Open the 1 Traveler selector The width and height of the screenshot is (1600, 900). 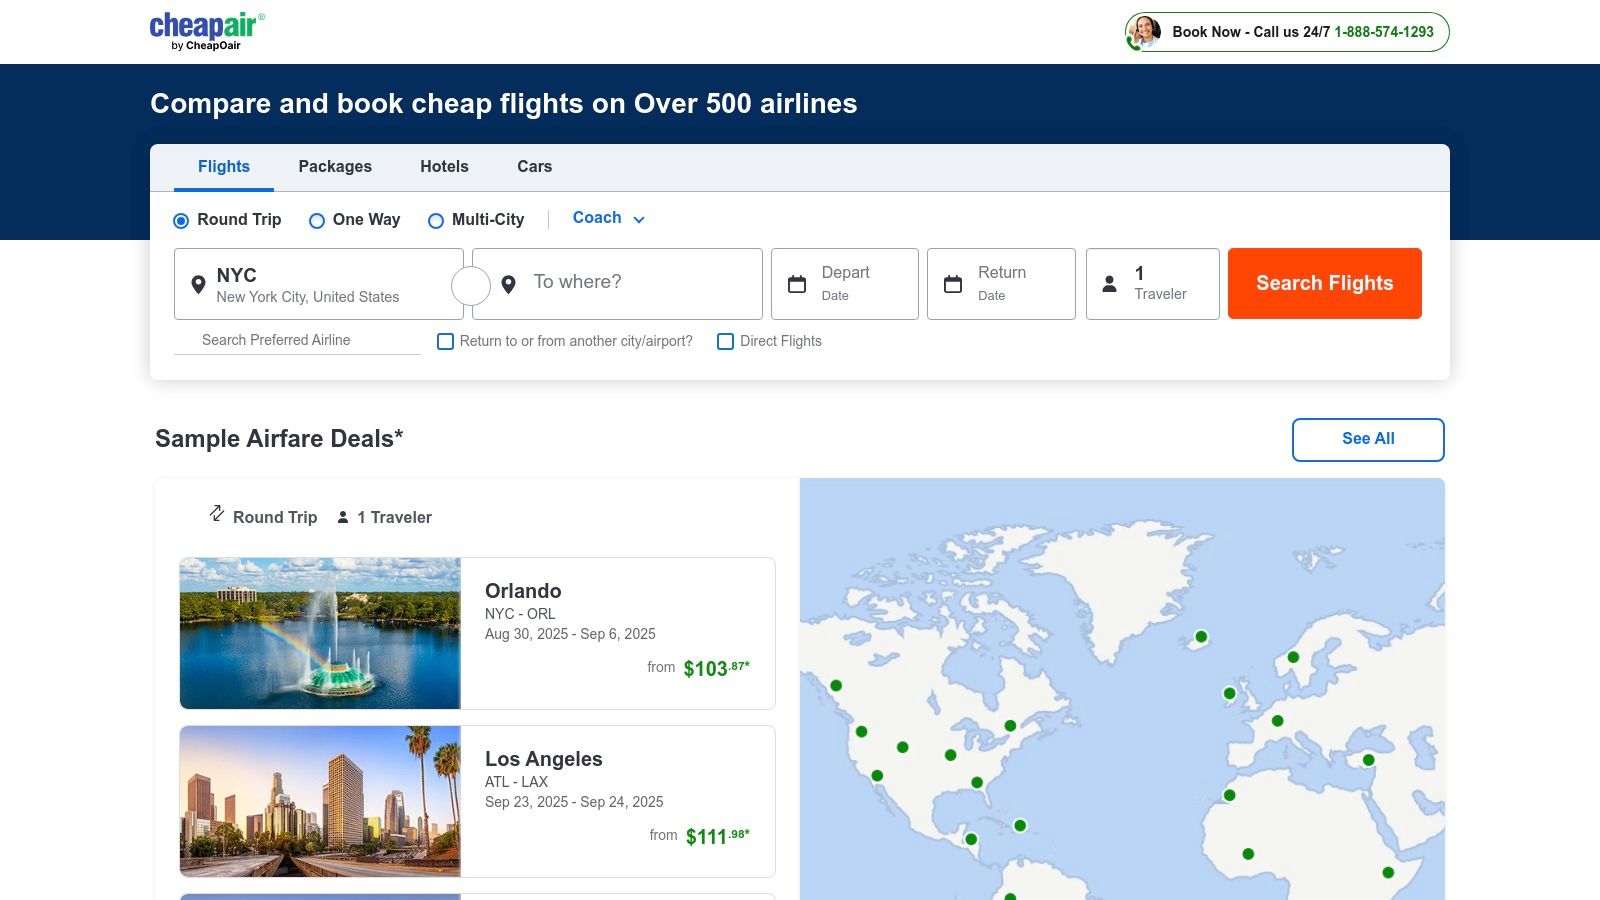point(1153,284)
